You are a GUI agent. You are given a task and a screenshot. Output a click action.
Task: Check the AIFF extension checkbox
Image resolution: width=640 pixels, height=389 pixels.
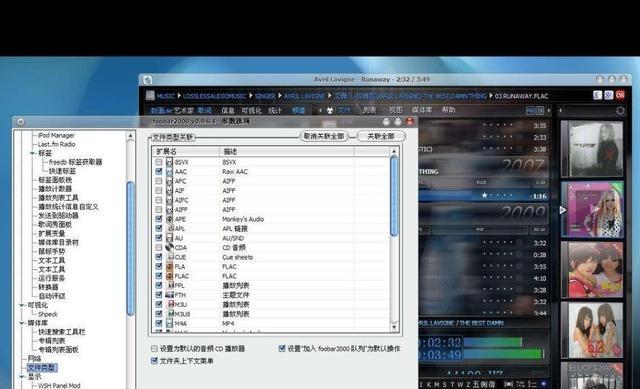159,209
